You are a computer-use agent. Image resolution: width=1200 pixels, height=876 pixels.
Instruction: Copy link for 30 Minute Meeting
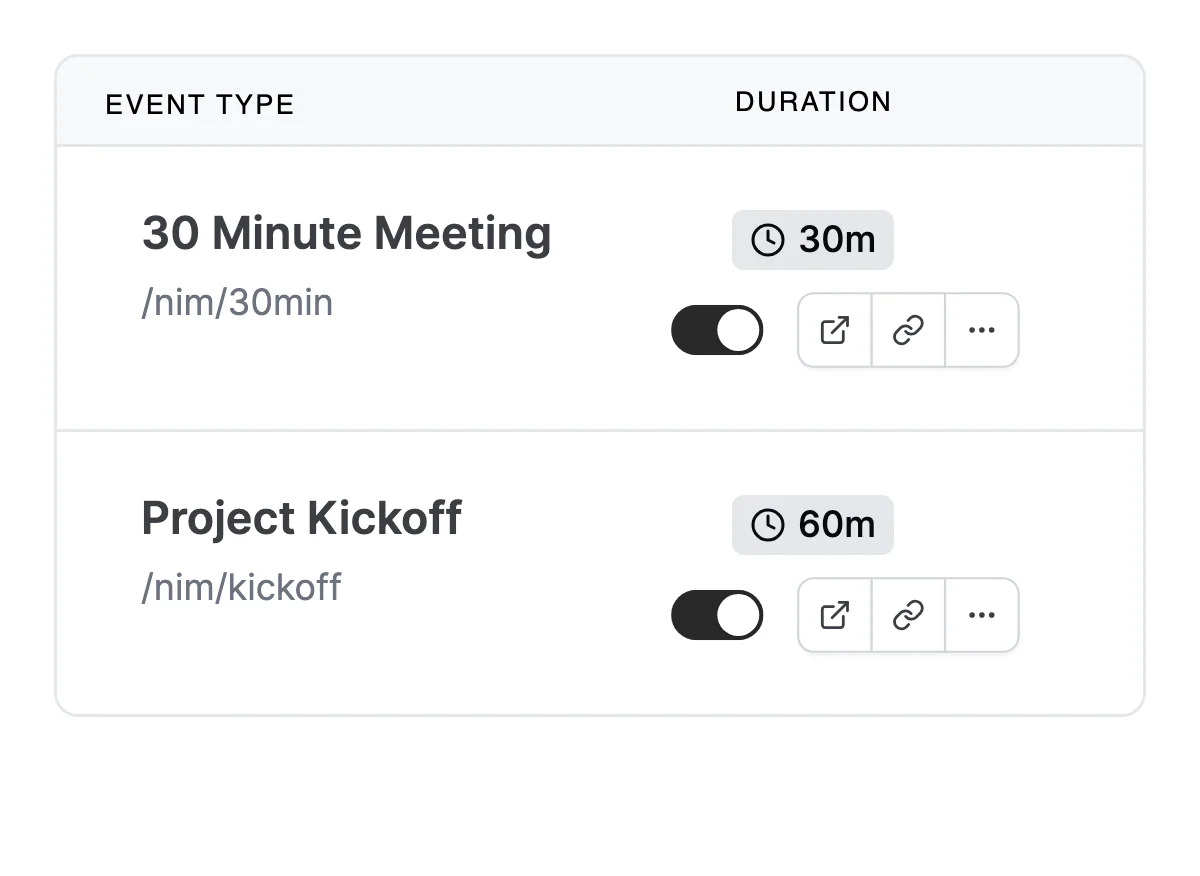[x=908, y=330]
